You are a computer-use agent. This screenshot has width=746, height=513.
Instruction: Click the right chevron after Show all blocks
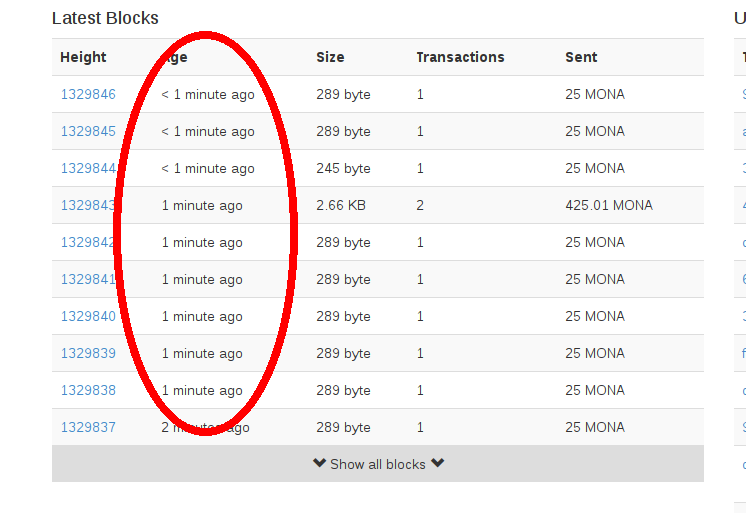tap(437, 464)
